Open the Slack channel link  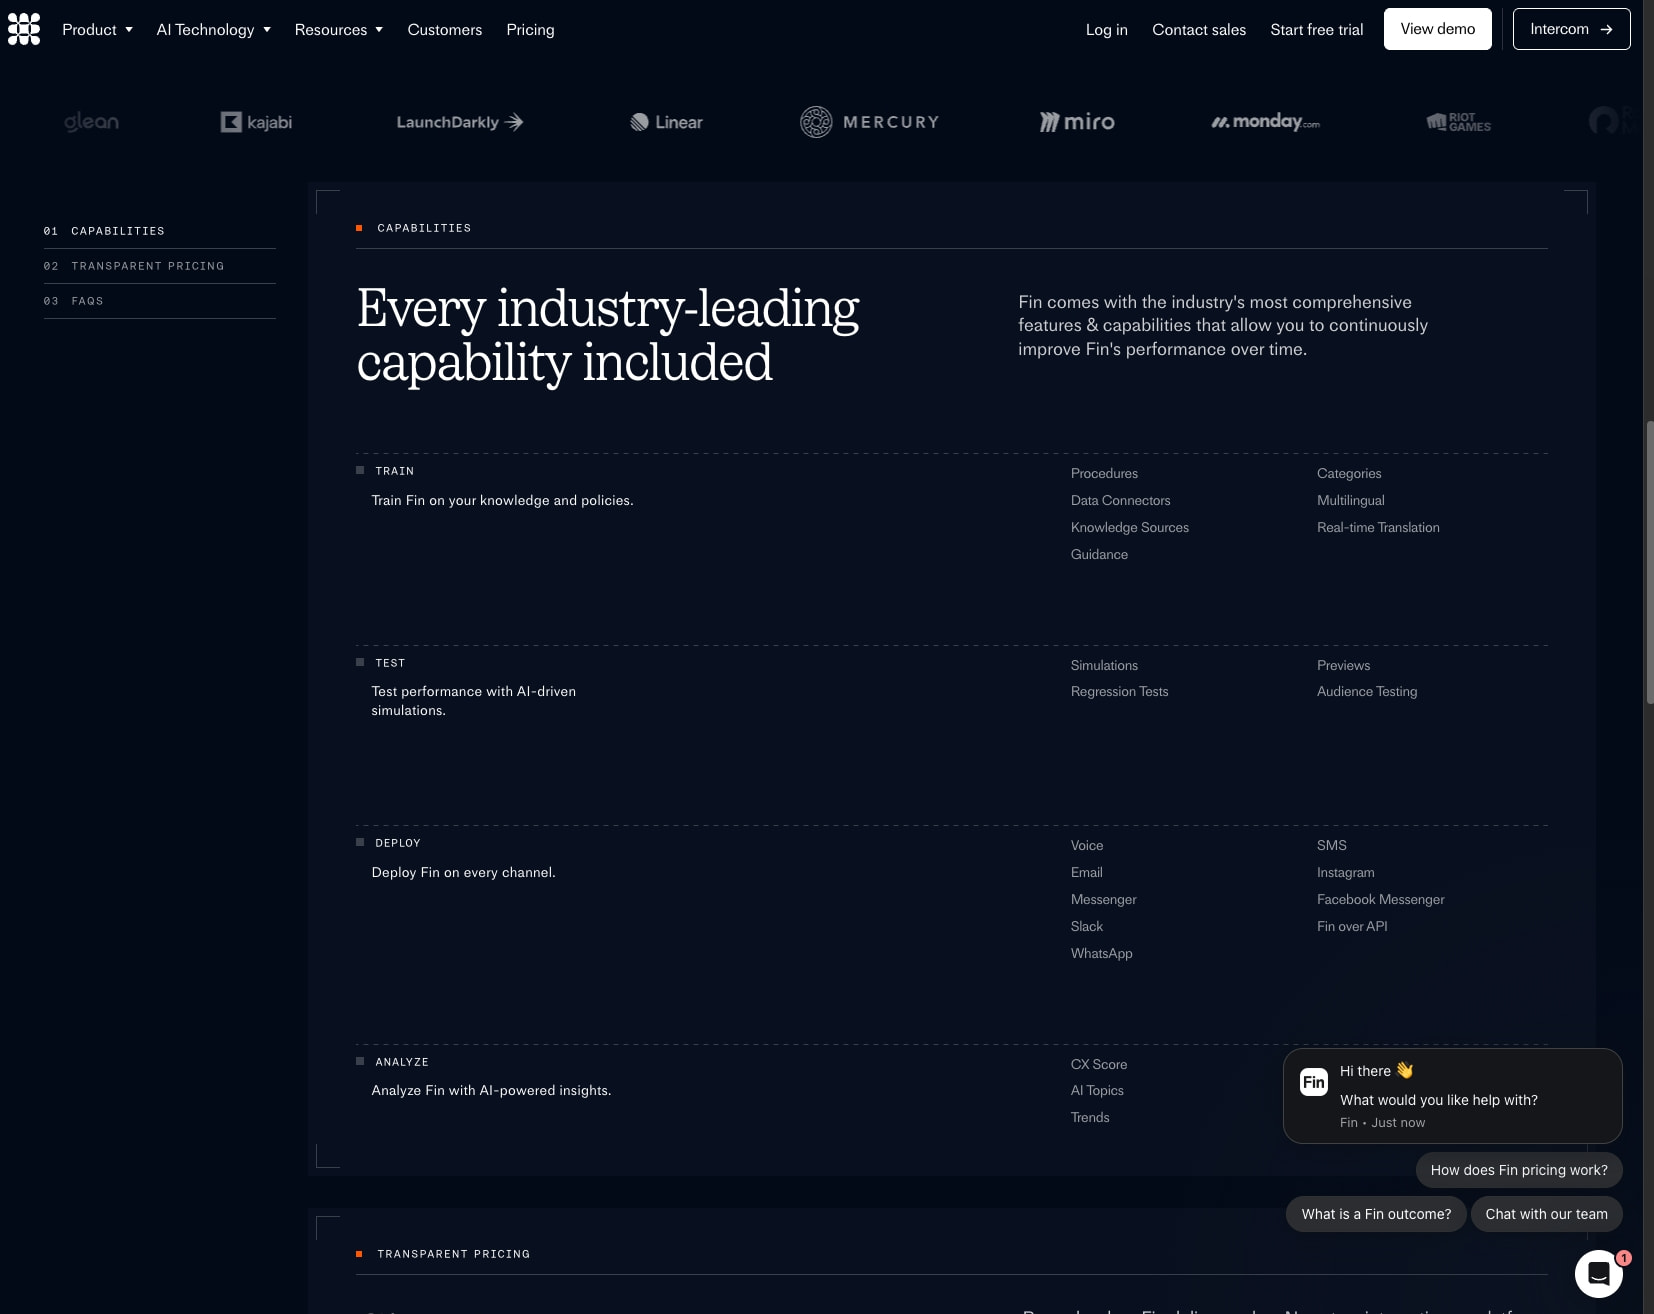tap(1086, 926)
